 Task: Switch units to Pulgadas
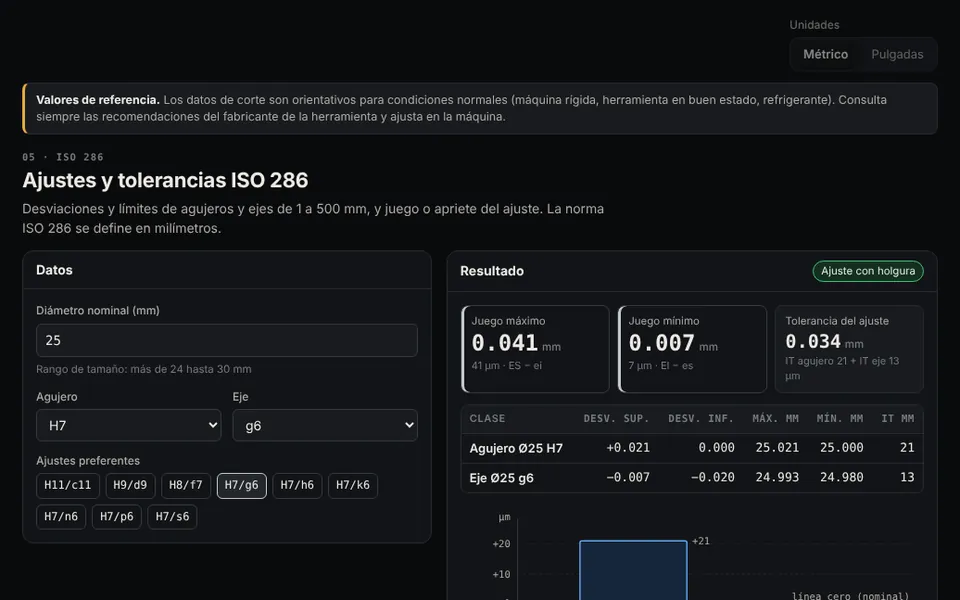(897, 54)
